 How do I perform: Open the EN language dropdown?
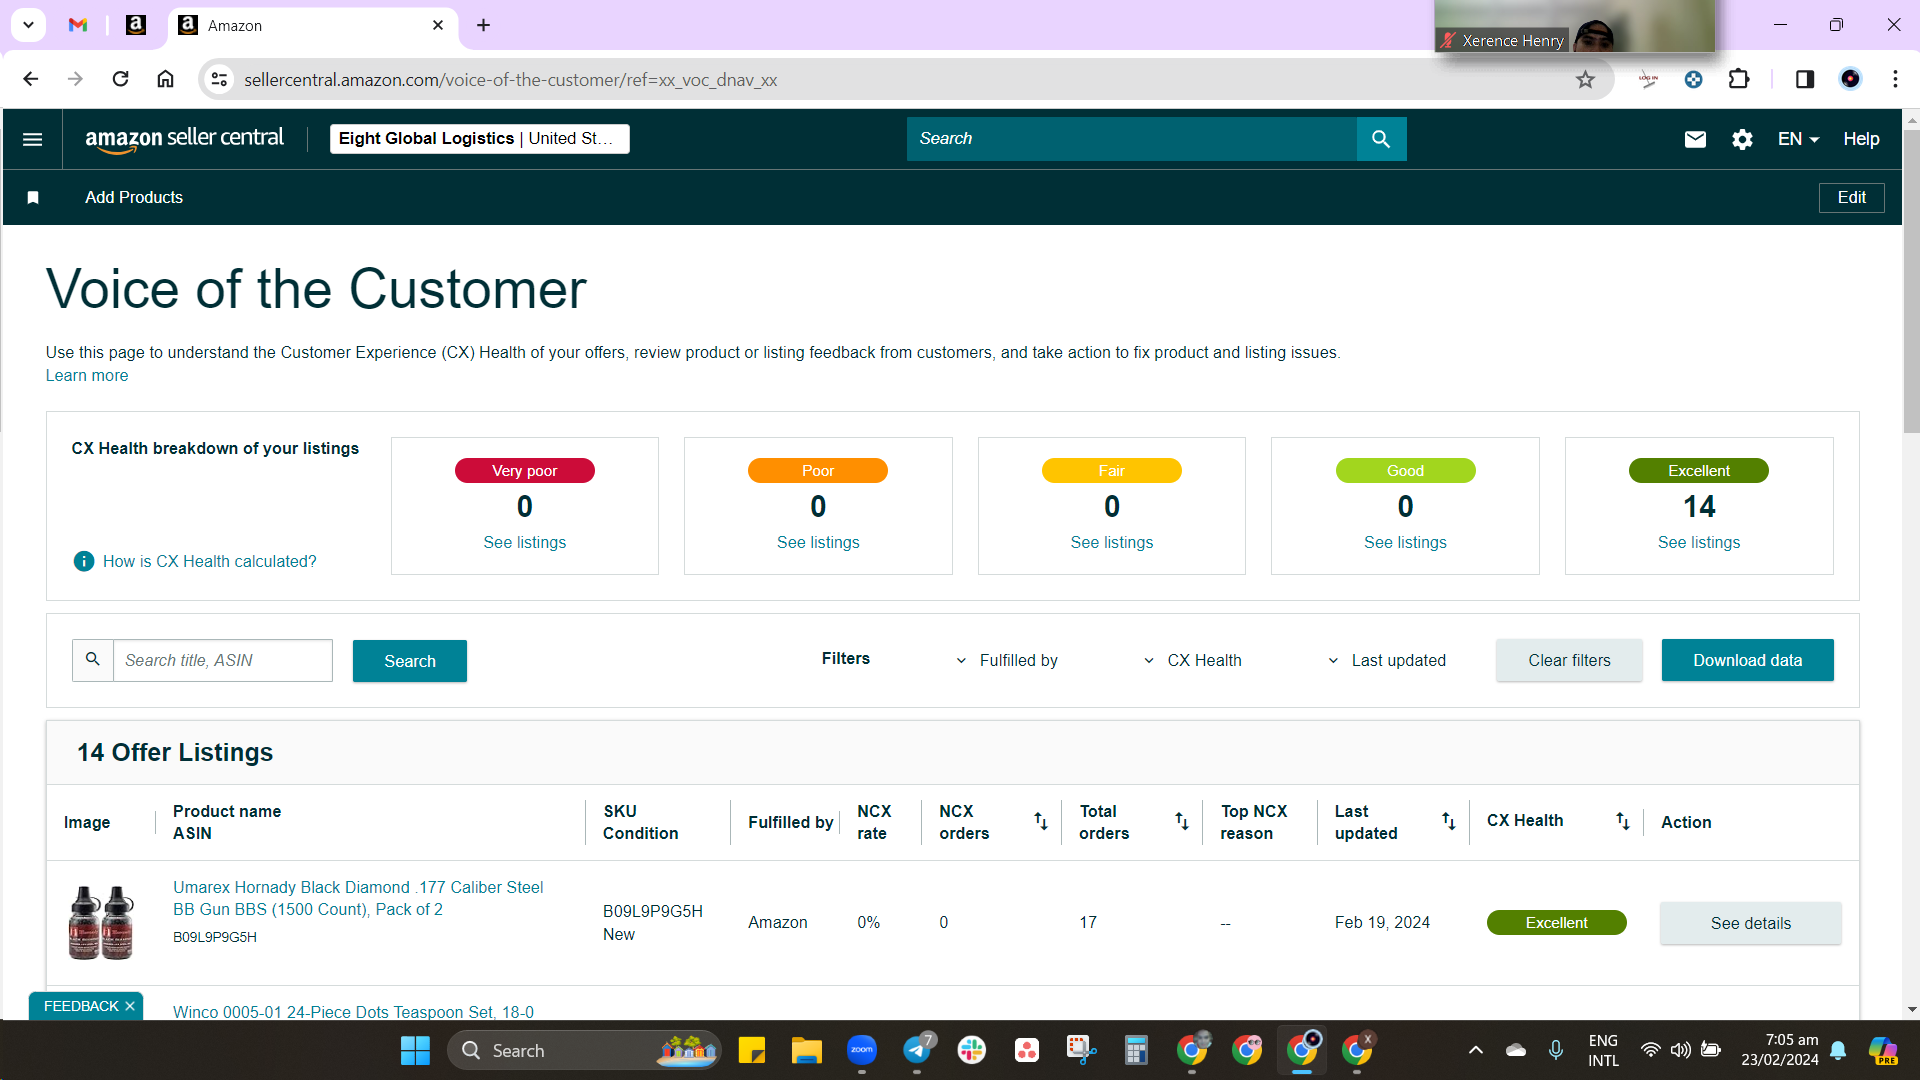pyautogui.click(x=1798, y=139)
